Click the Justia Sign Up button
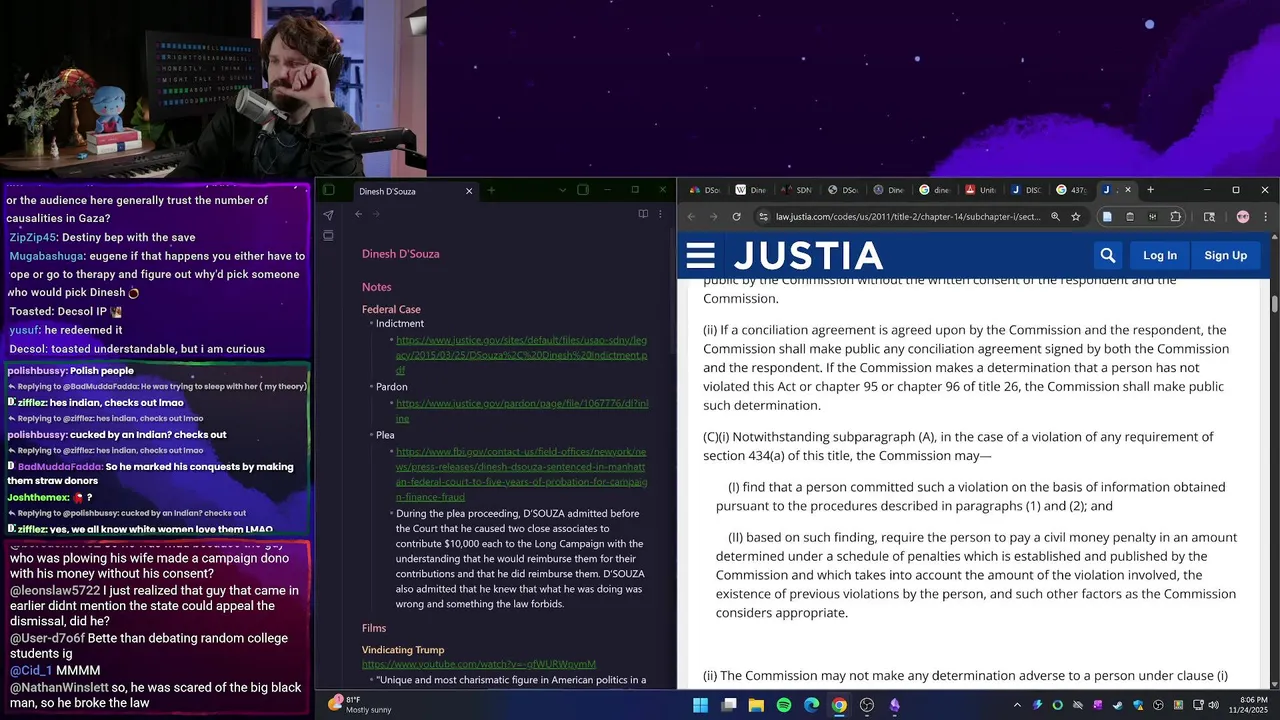This screenshot has width=1280, height=720. (1225, 255)
